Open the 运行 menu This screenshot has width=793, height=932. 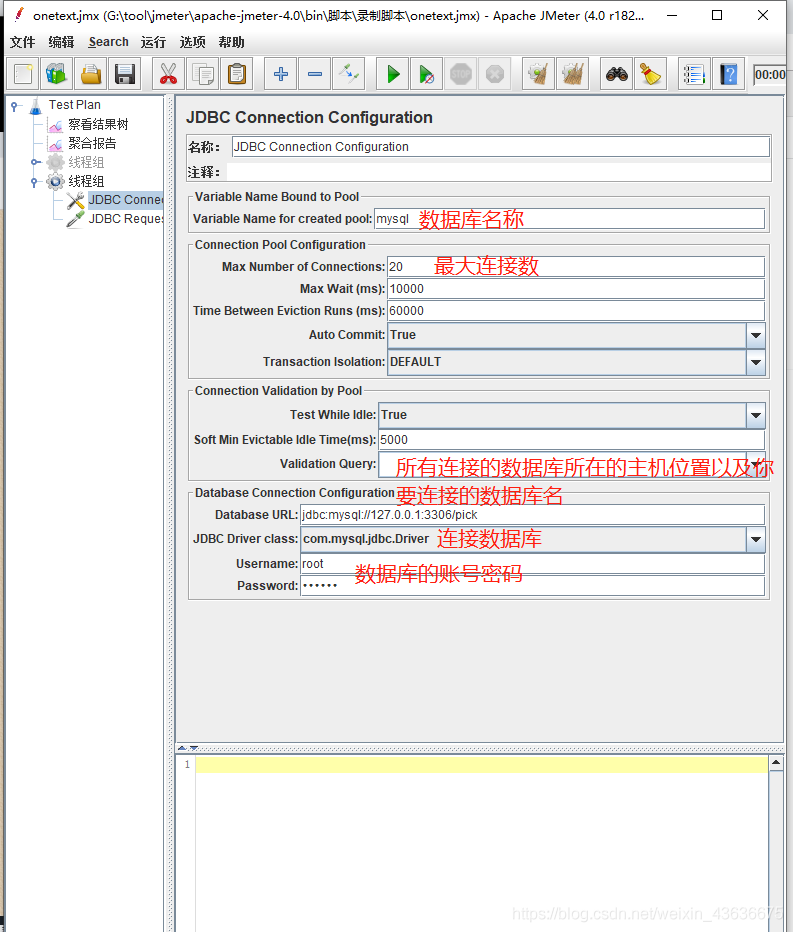[x=153, y=42]
